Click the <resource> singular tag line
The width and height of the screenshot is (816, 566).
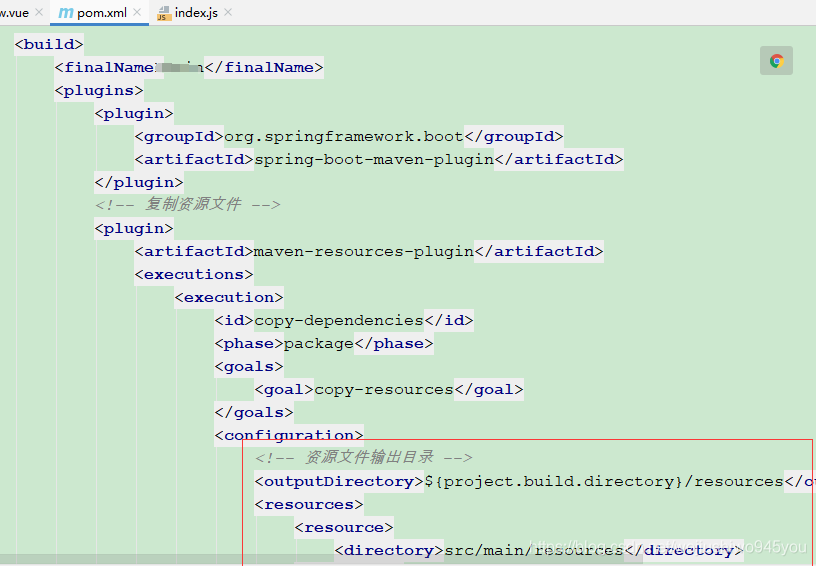tap(344, 528)
